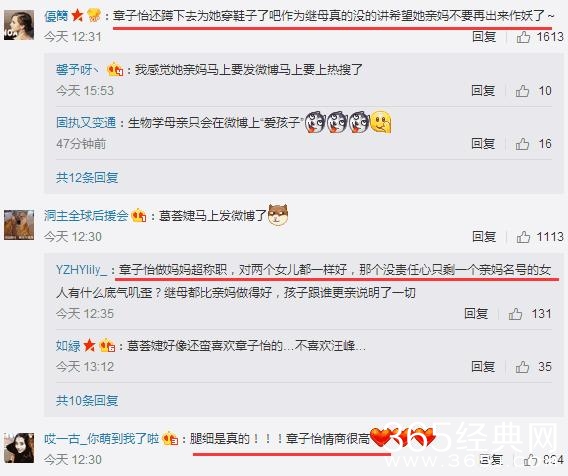Click thumbs-up on the comment with 10 likes
The height and width of the screenshot is (476, 568).
coord(522,91)
